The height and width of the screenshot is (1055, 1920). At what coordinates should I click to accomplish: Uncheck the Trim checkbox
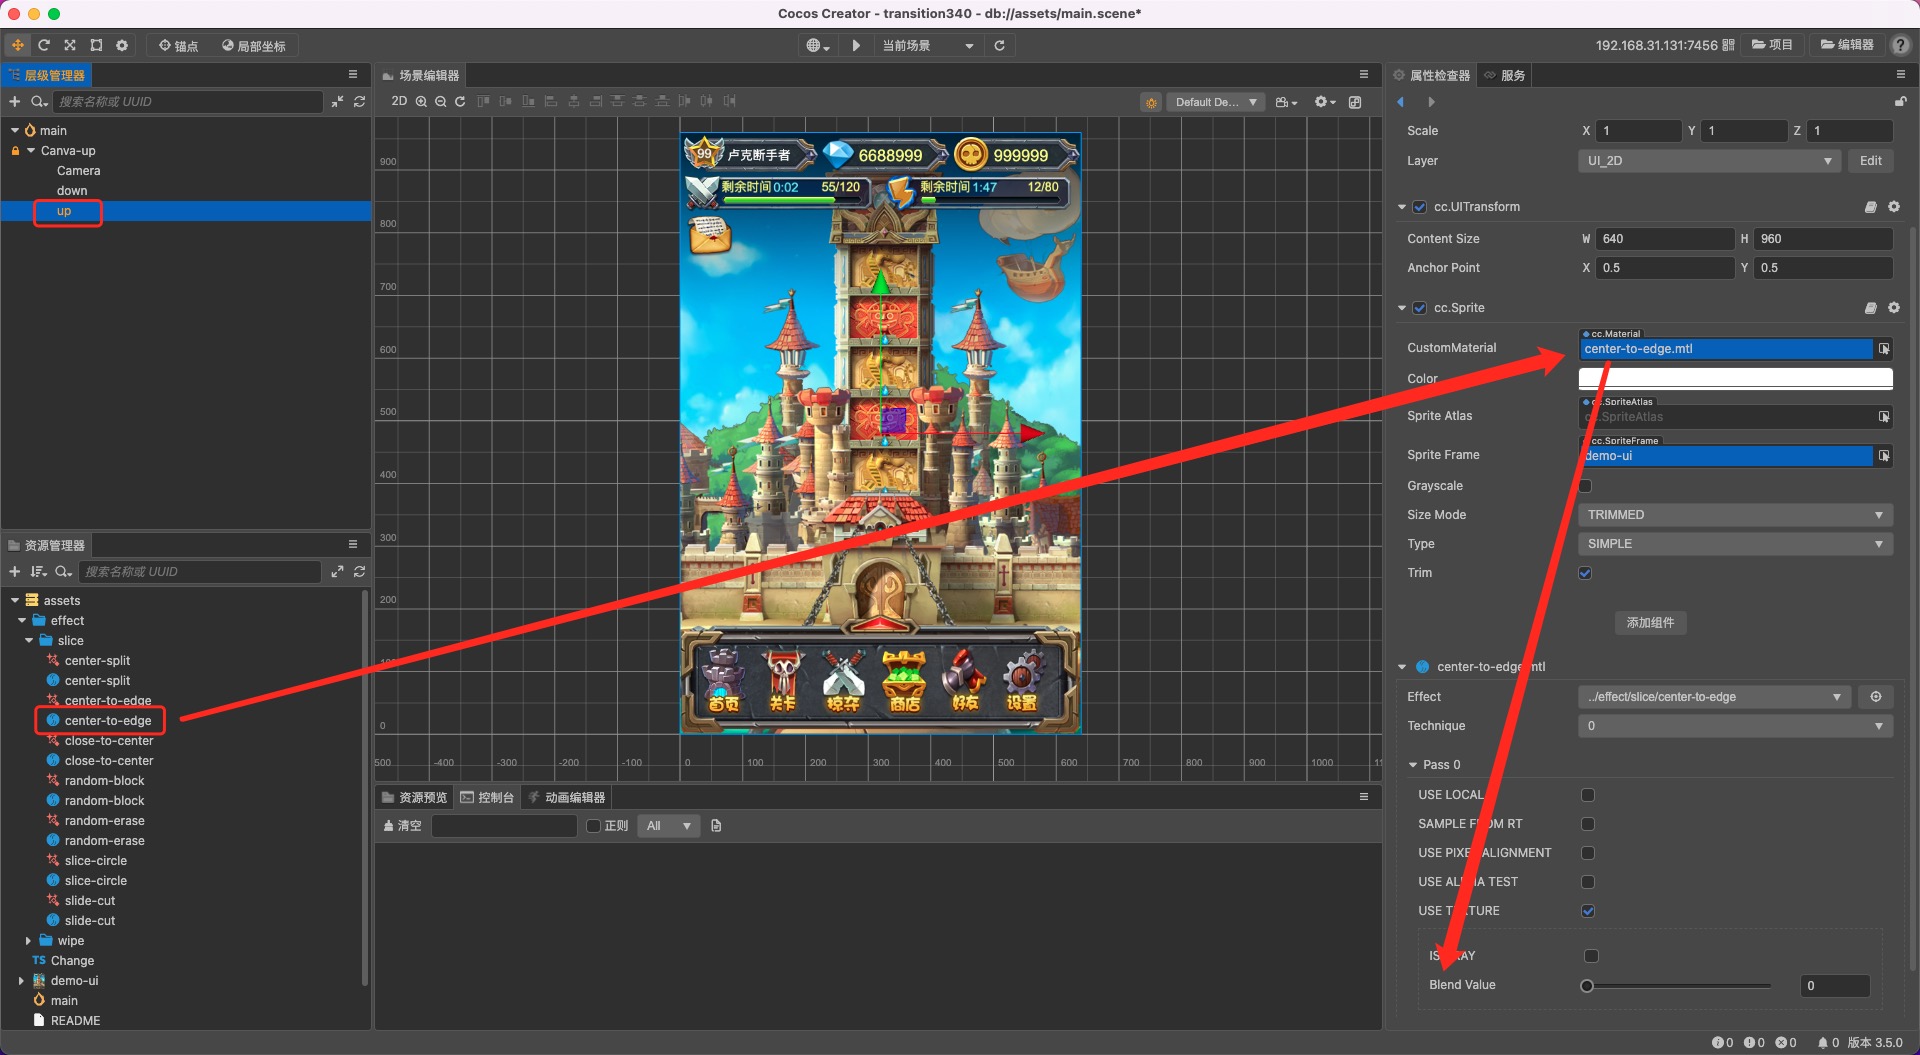tap(1585, 573)
